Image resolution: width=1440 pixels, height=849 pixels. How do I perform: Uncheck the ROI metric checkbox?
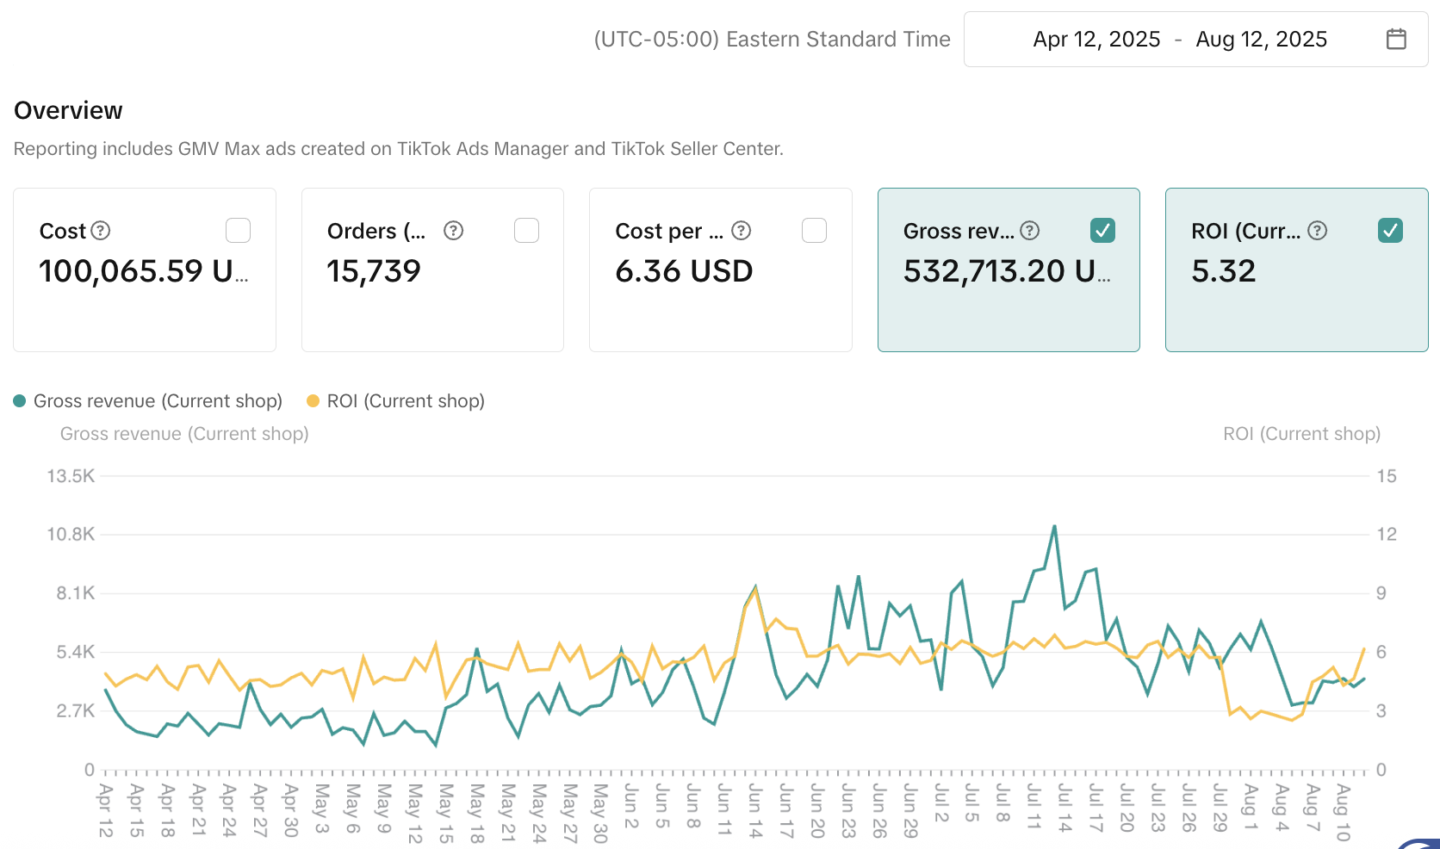click(x=1390, y=231)
